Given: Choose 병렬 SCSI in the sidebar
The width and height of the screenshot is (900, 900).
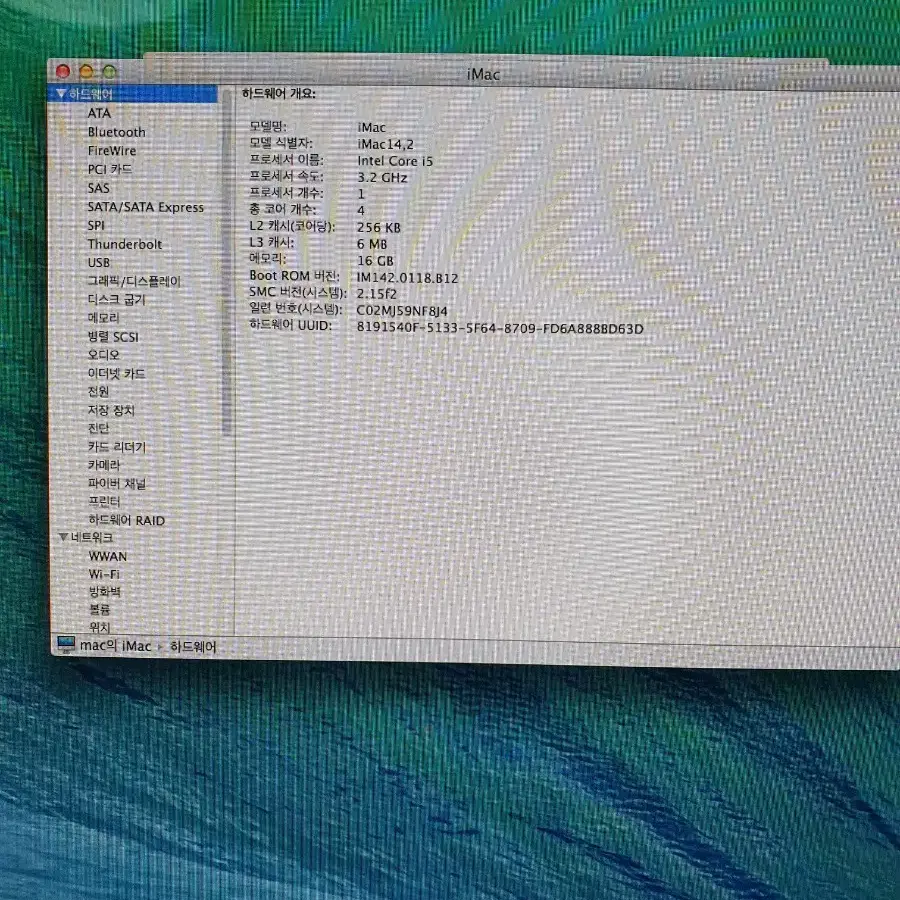Looking at the screenshot, I should coord(113,337).
